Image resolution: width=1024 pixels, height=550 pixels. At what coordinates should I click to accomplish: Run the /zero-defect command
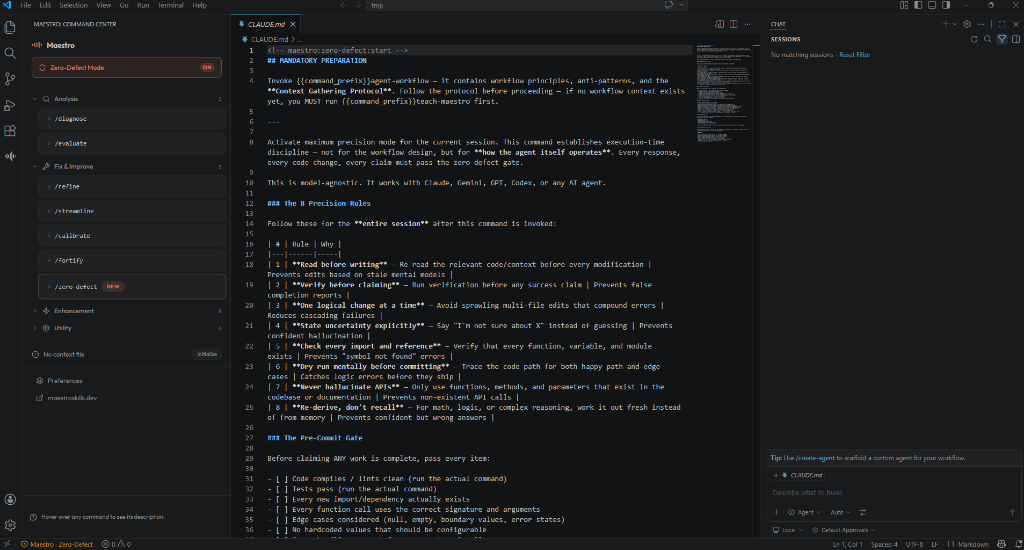[x=132, y=286]
